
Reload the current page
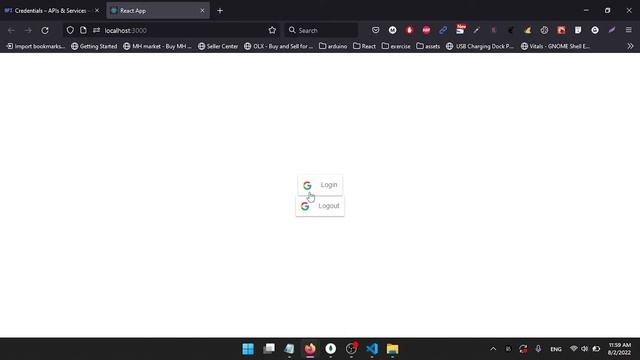pyautogui.click(x=45, y=30)
